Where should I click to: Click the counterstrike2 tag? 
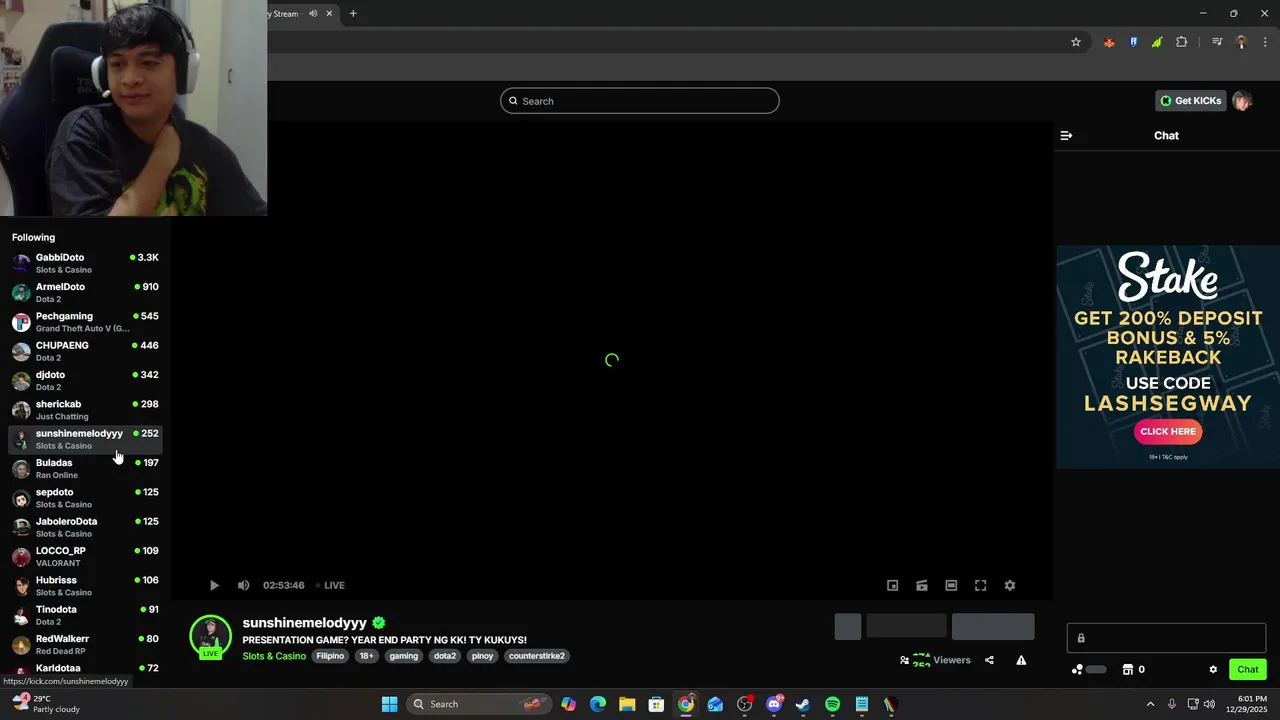tap(537, 656)
